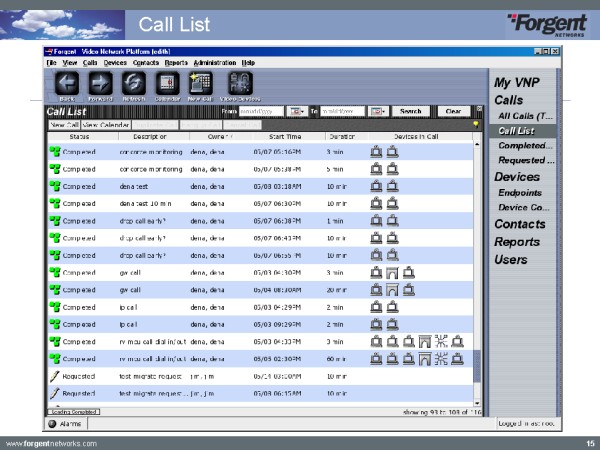Open the Video Devices toolbar icon

click(x=239, y=84)
